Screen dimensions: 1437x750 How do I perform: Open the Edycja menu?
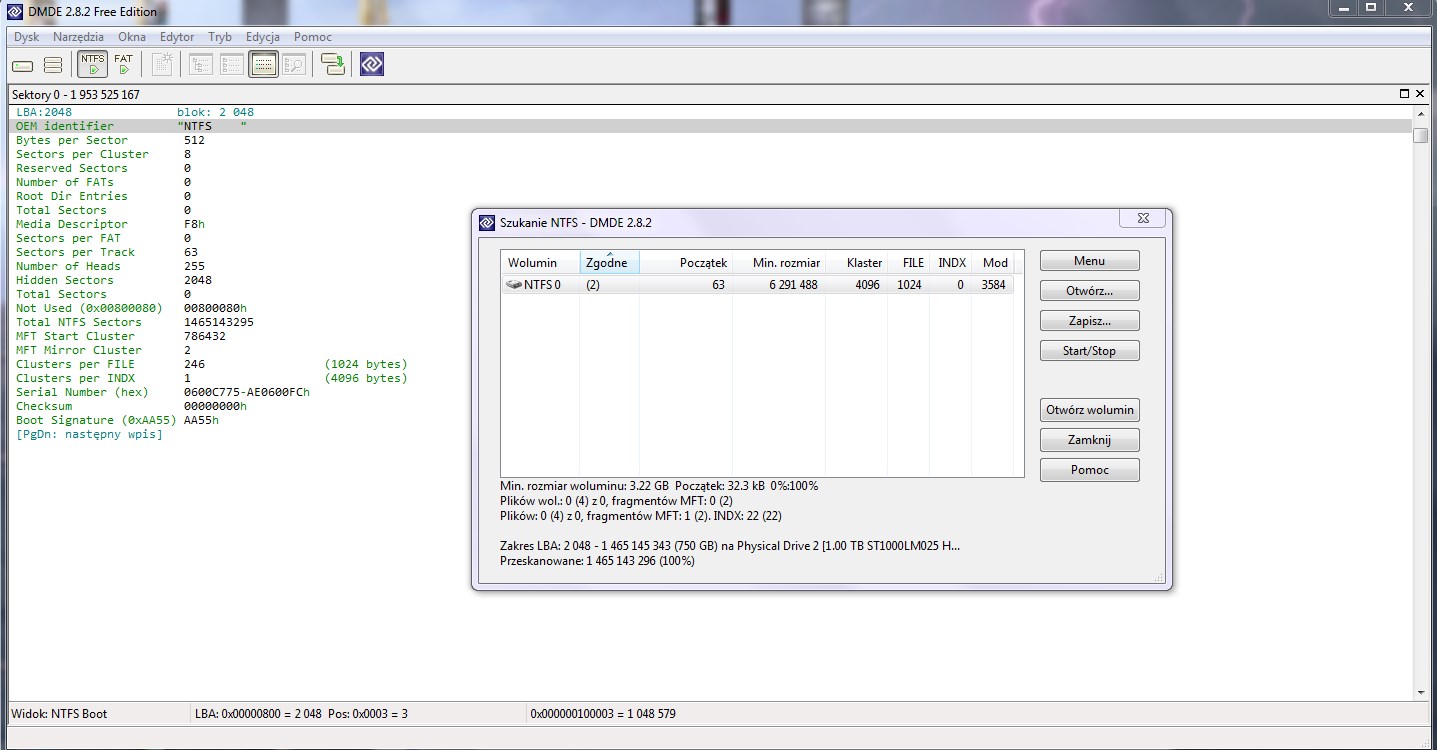pyautogui.click(x=263, y=37)
